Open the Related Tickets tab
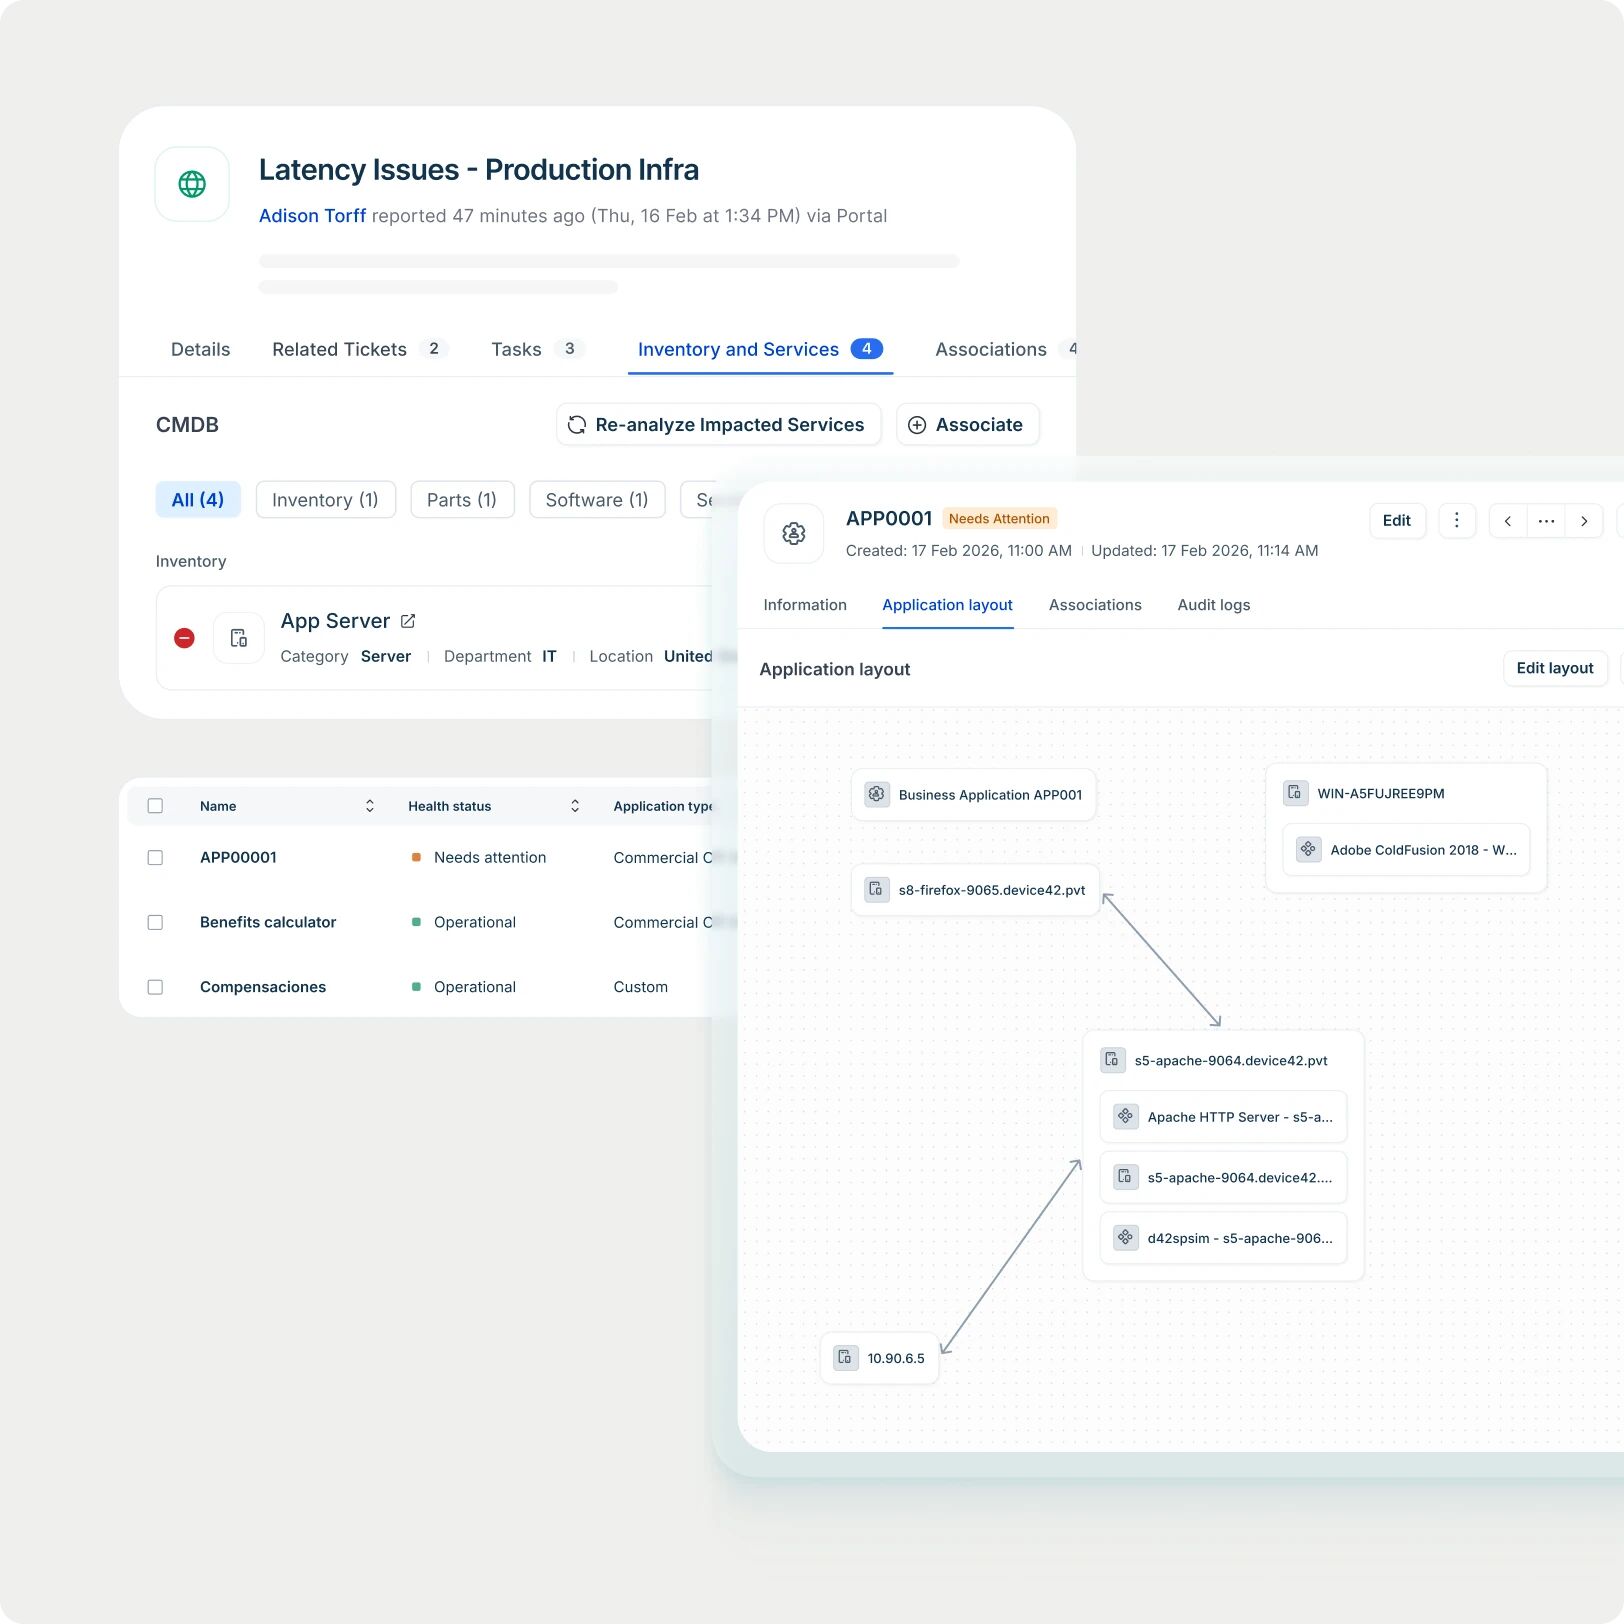 (x=359, y=349)
